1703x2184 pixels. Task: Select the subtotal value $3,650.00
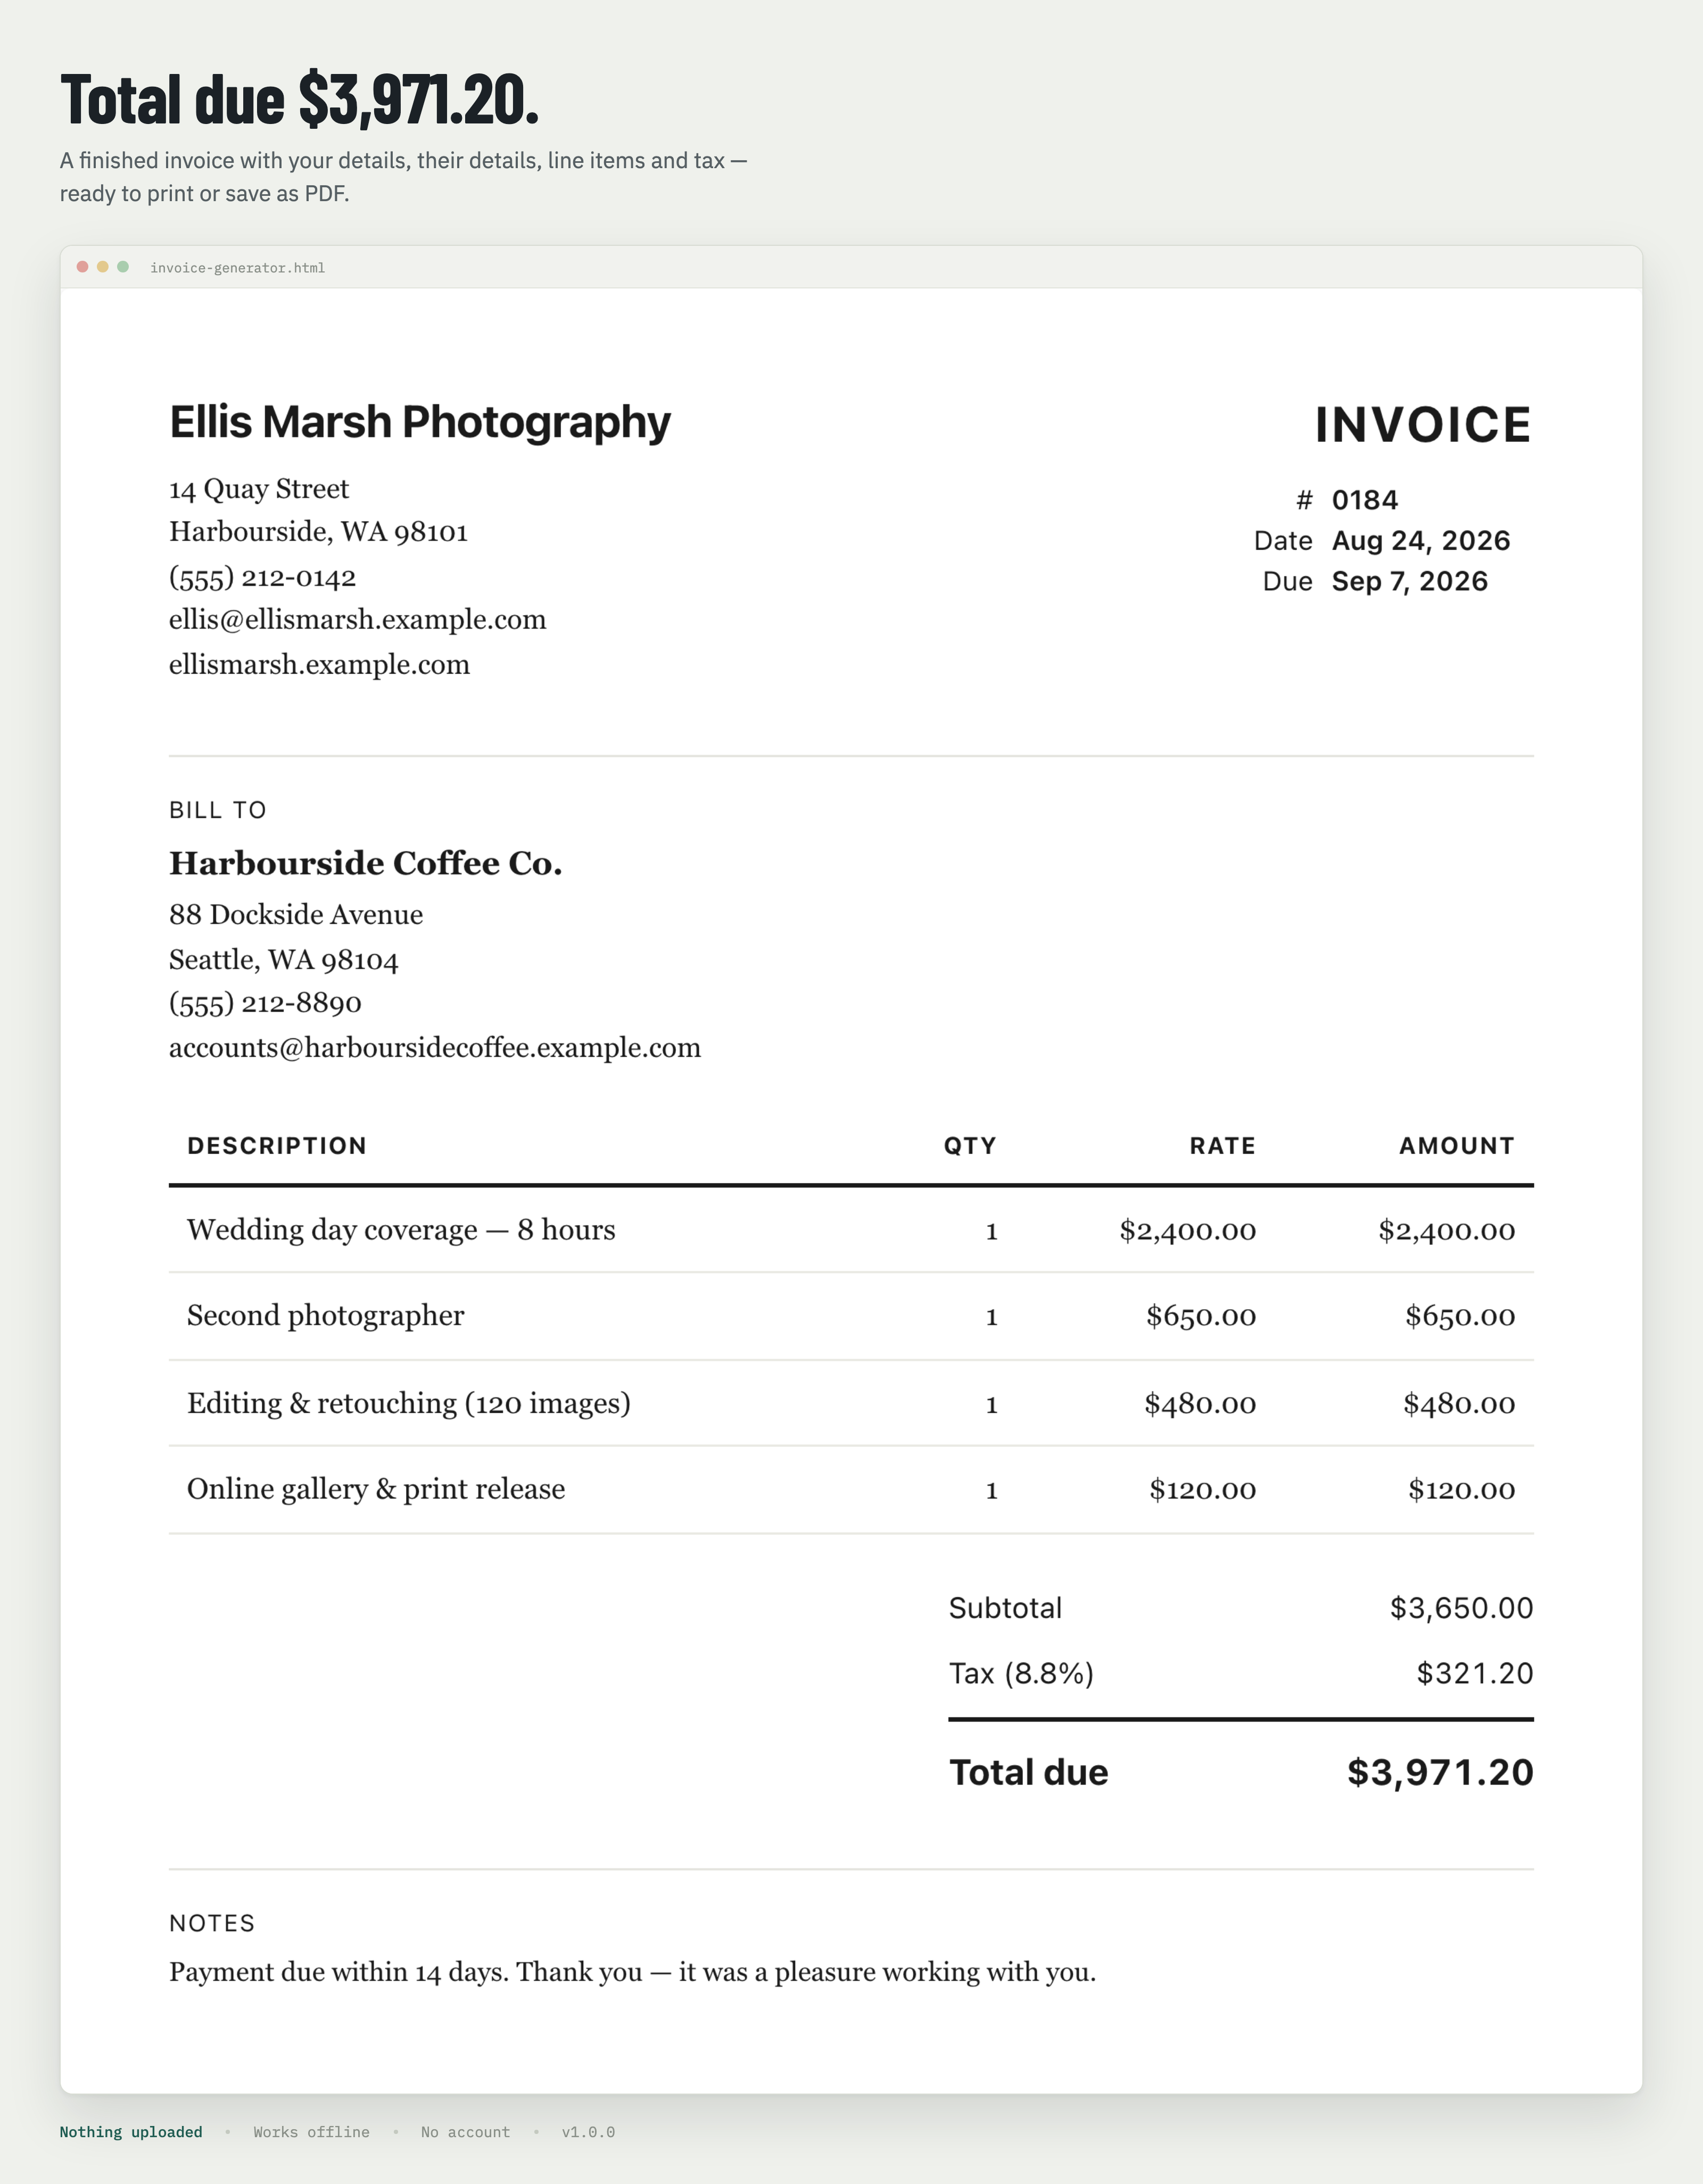(1461, 1608)
